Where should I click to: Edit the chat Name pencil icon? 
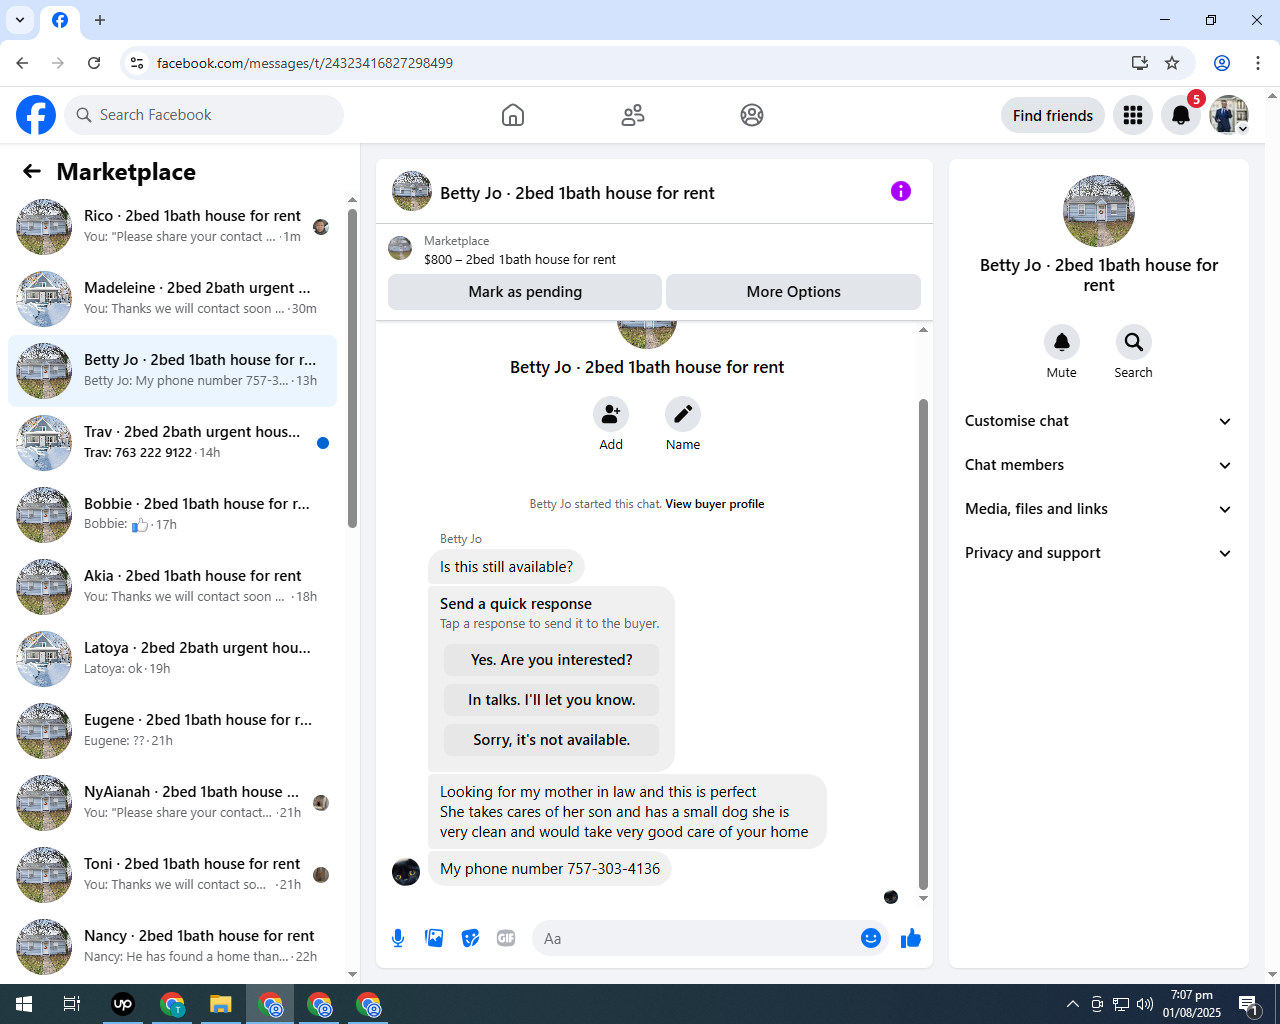pyautogui.click(x=683, y=414)
